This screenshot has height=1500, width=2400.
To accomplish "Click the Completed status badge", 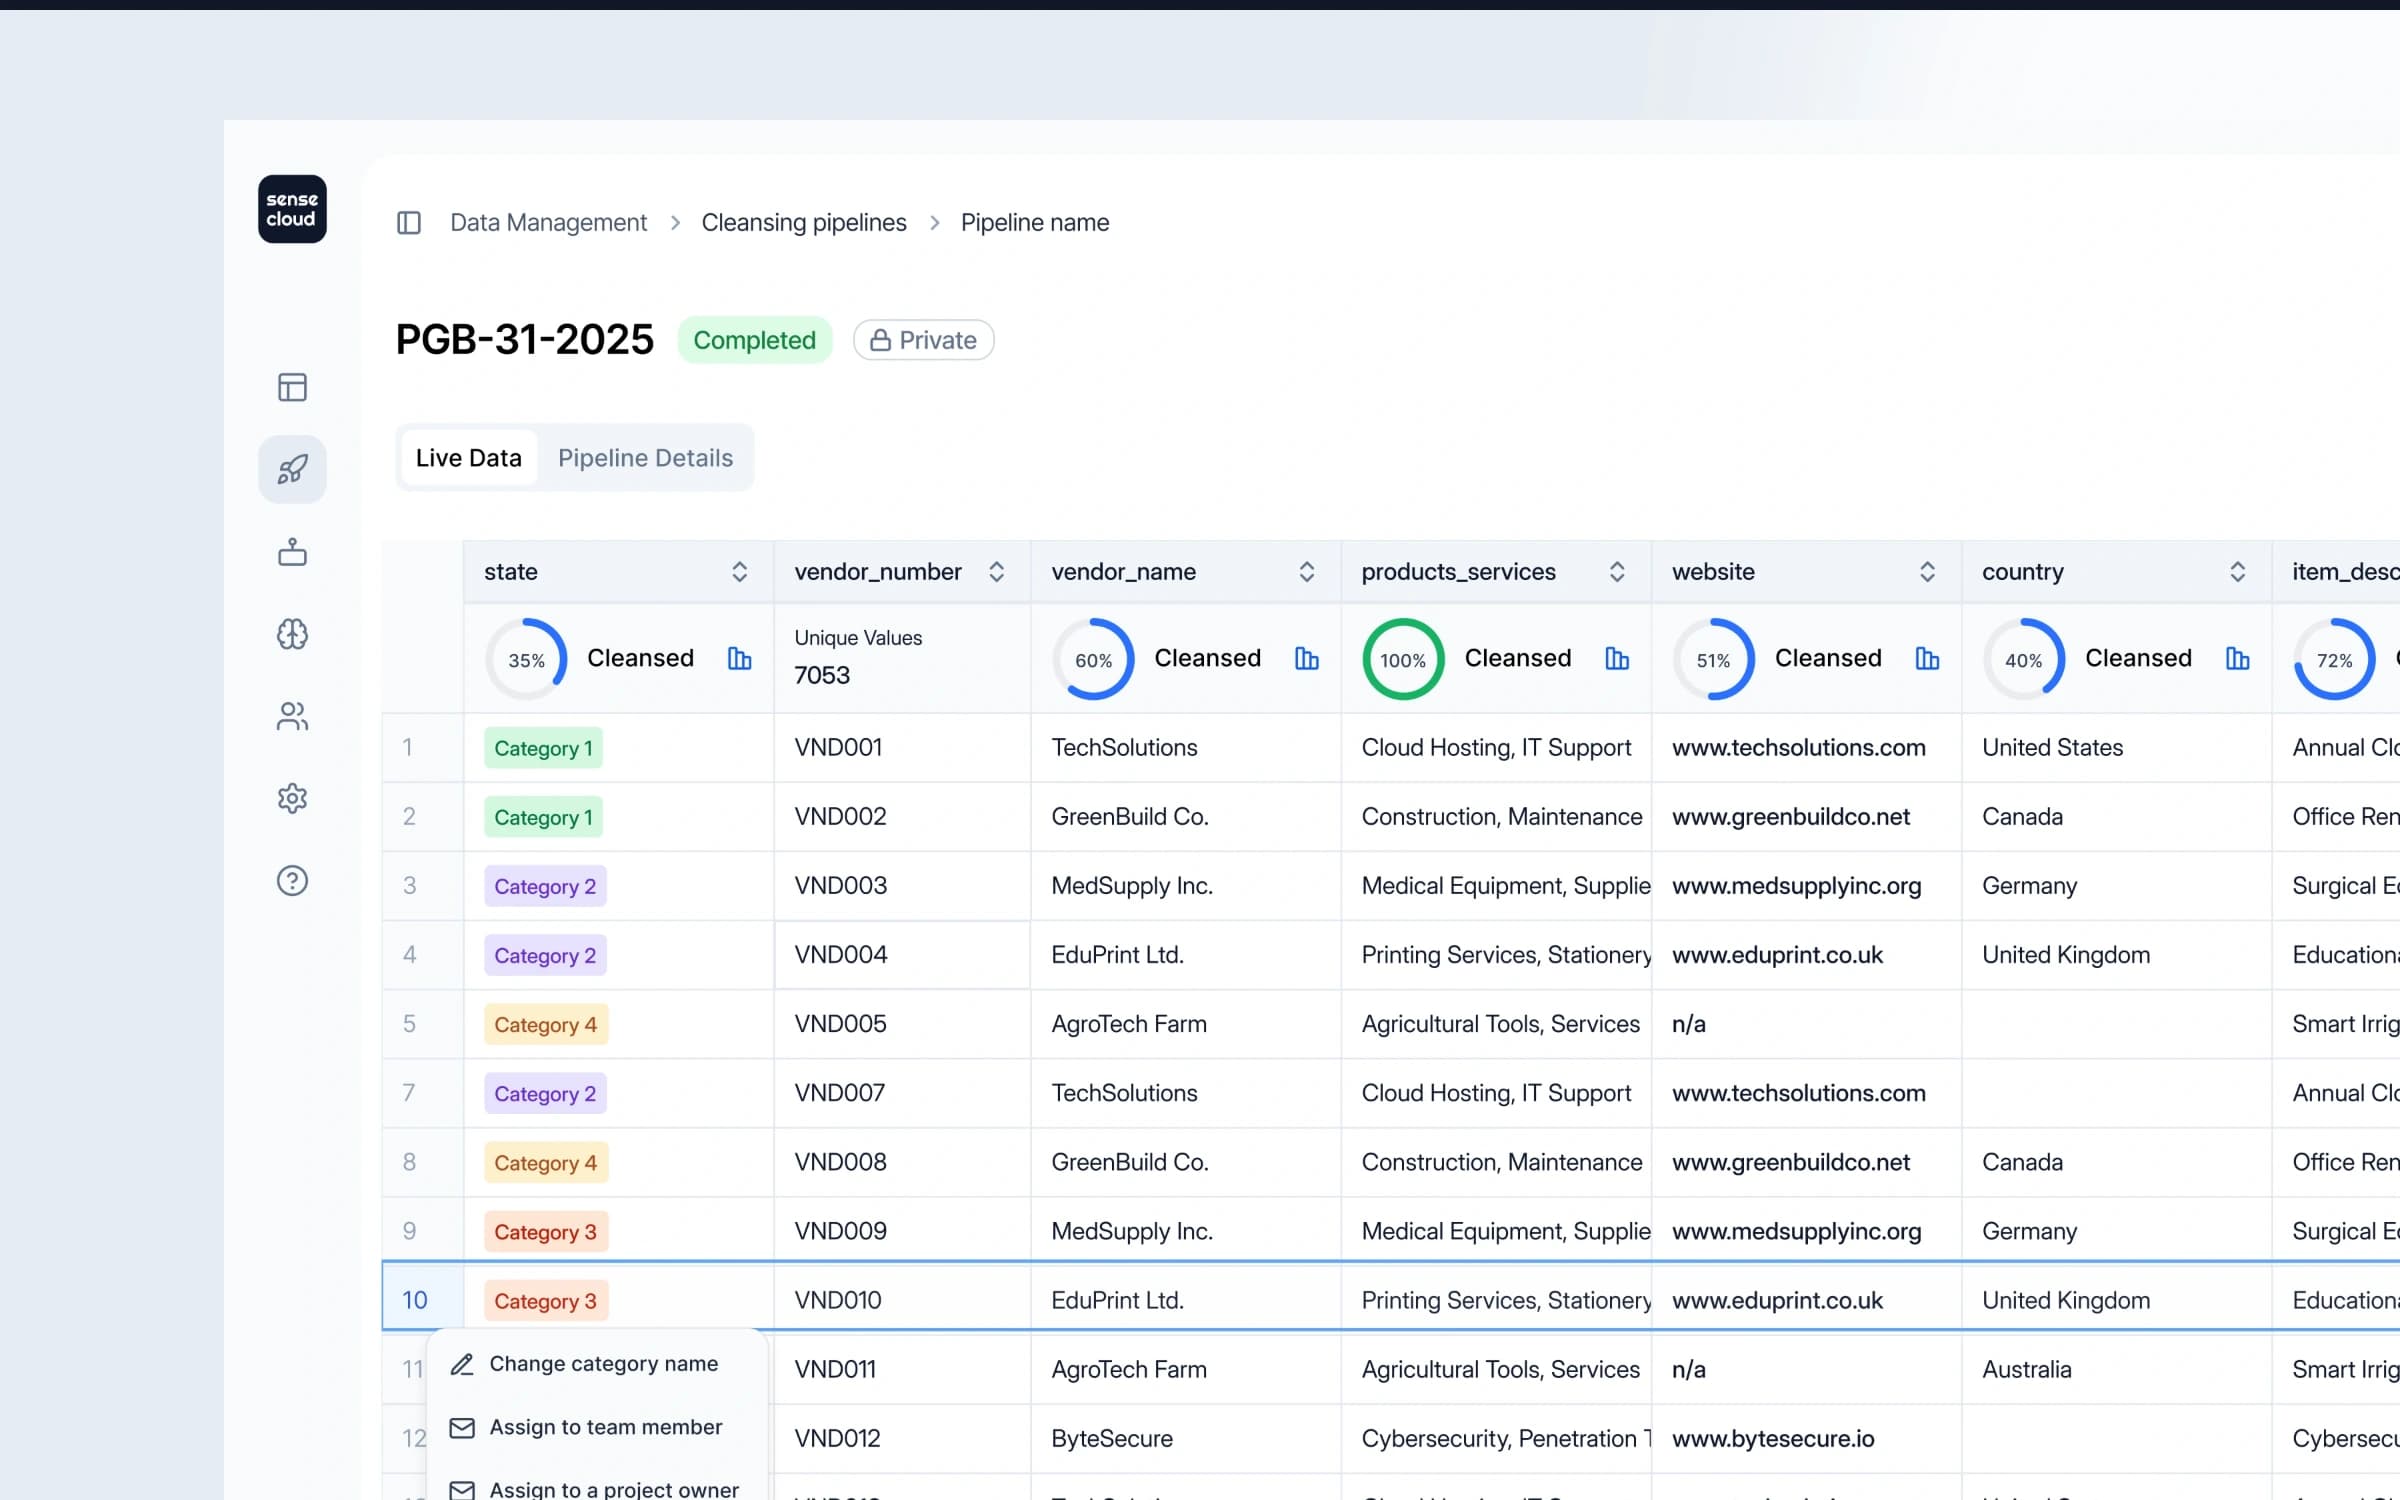I will [755, 340].
